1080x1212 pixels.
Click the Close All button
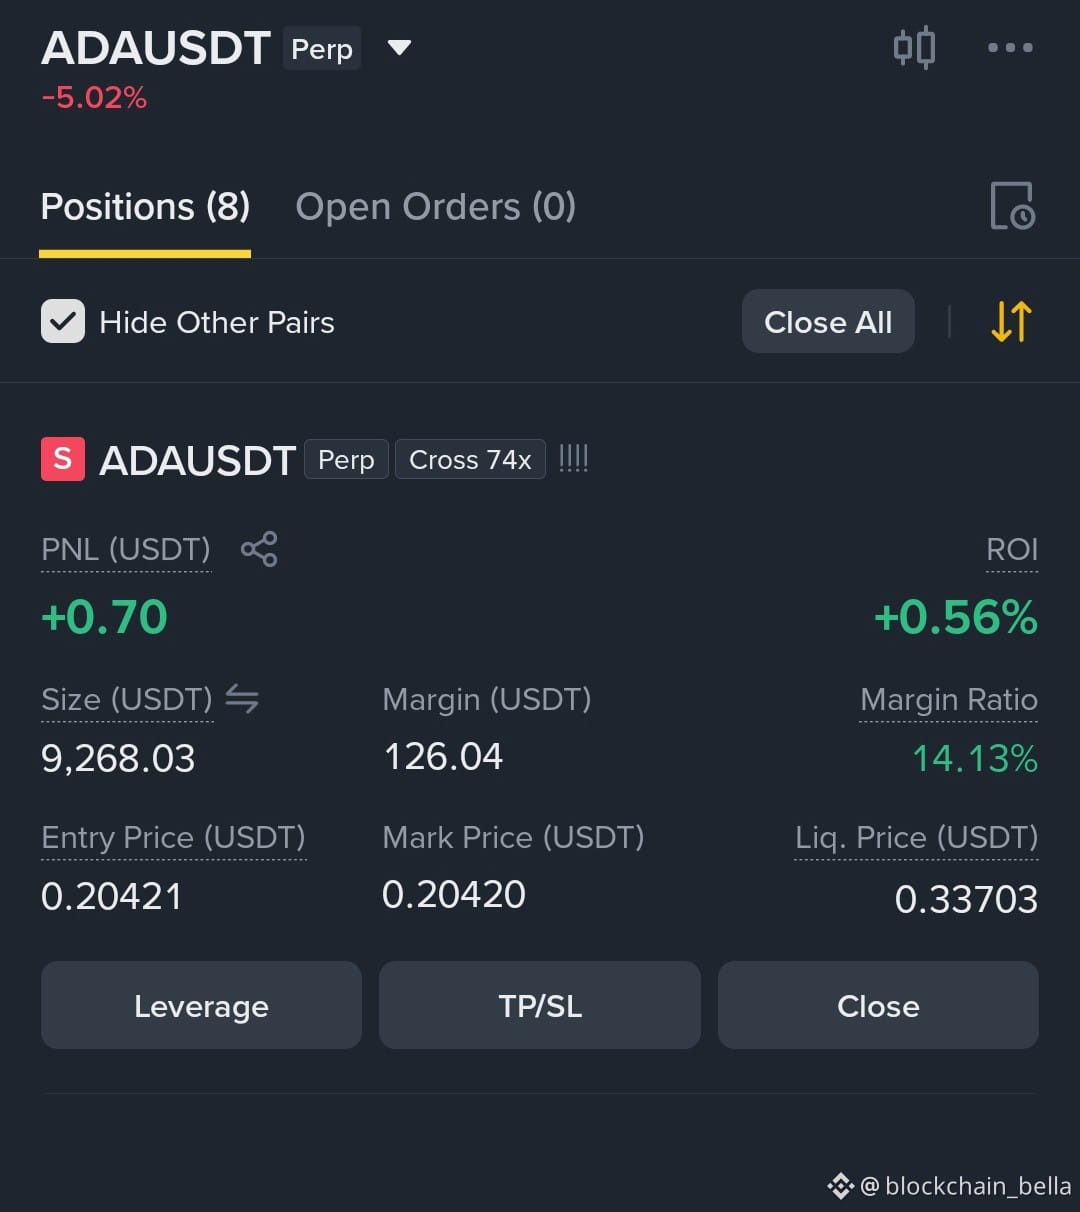coord(828,322)
